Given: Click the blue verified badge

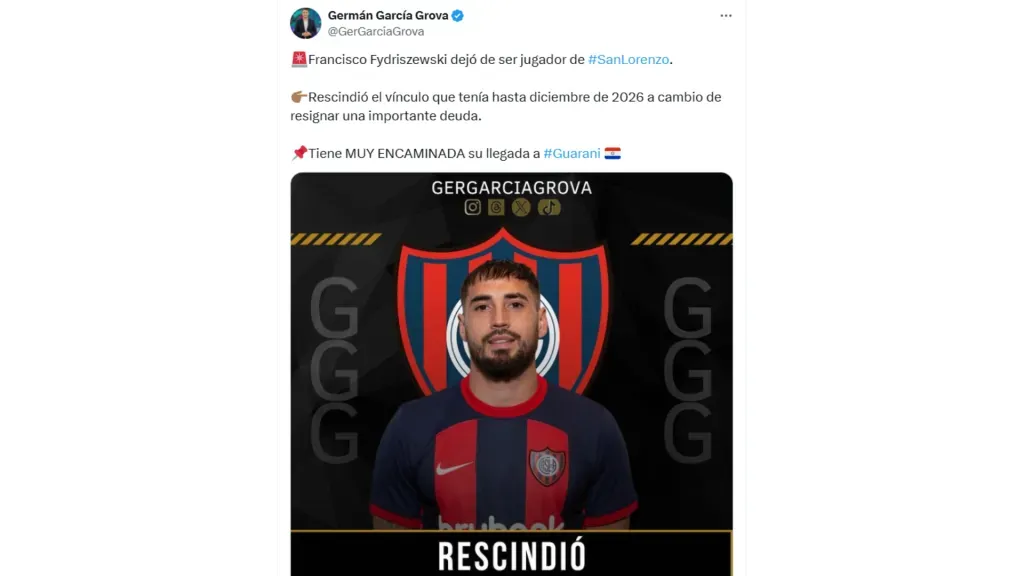Looking at the screenshot, I should [x=458, y=16].
